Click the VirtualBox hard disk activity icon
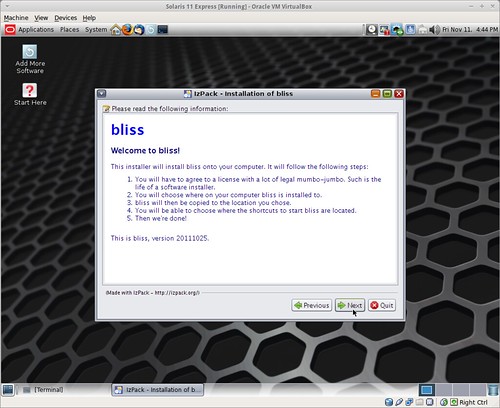This screenshot has height=408, width=500. click(389, 402)
